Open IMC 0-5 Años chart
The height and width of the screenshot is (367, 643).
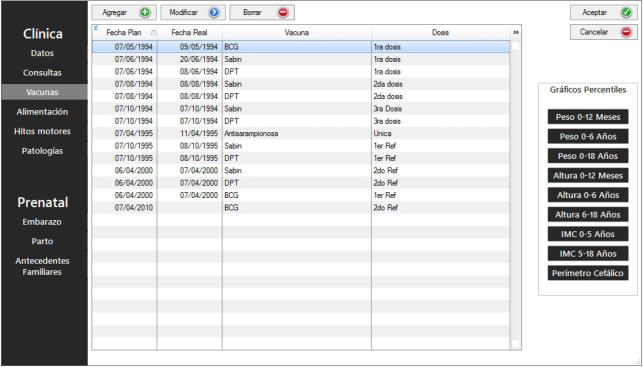[x=588, y=234]
